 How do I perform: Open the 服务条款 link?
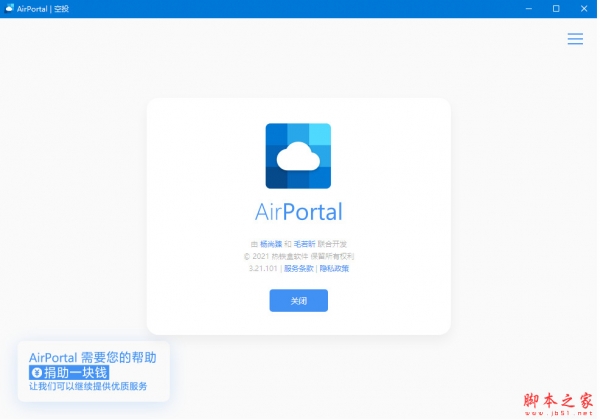point(298,269)
